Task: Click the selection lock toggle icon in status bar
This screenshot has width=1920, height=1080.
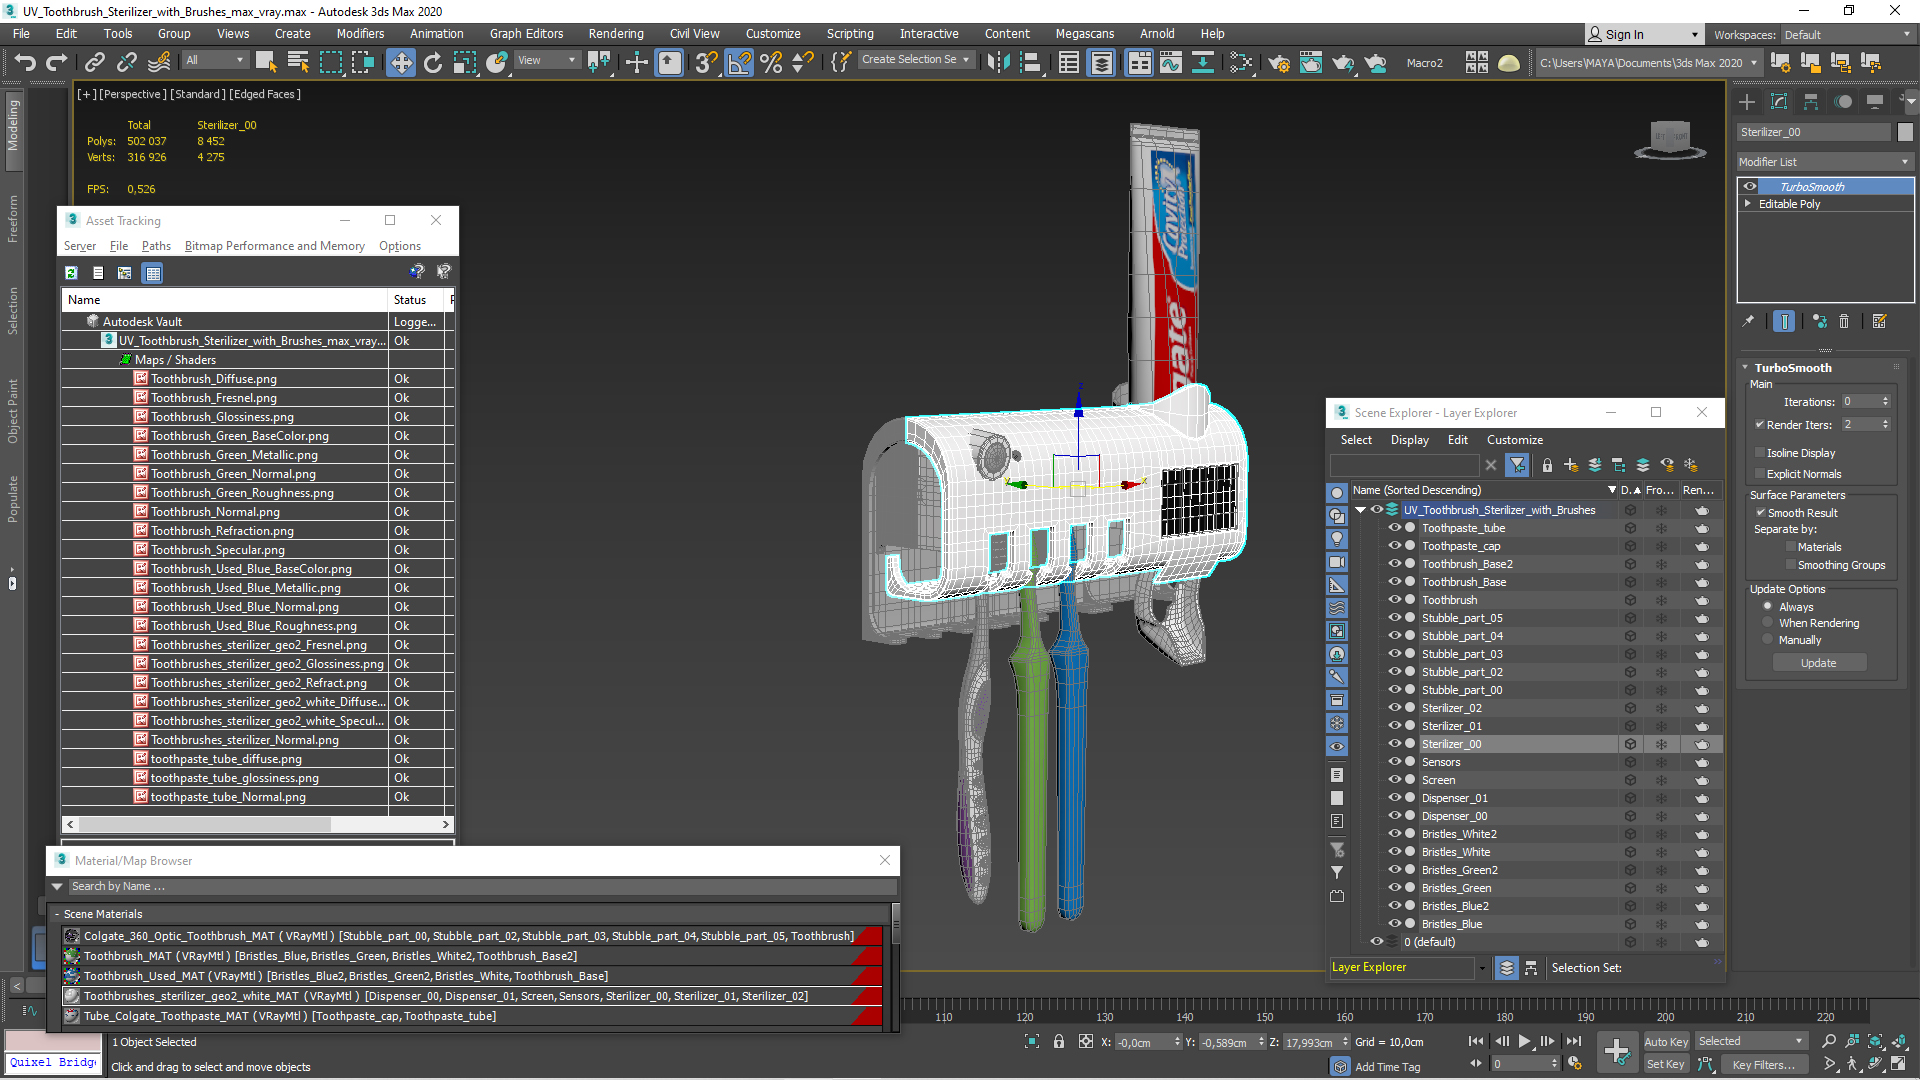Action: coord(1059,1042)
